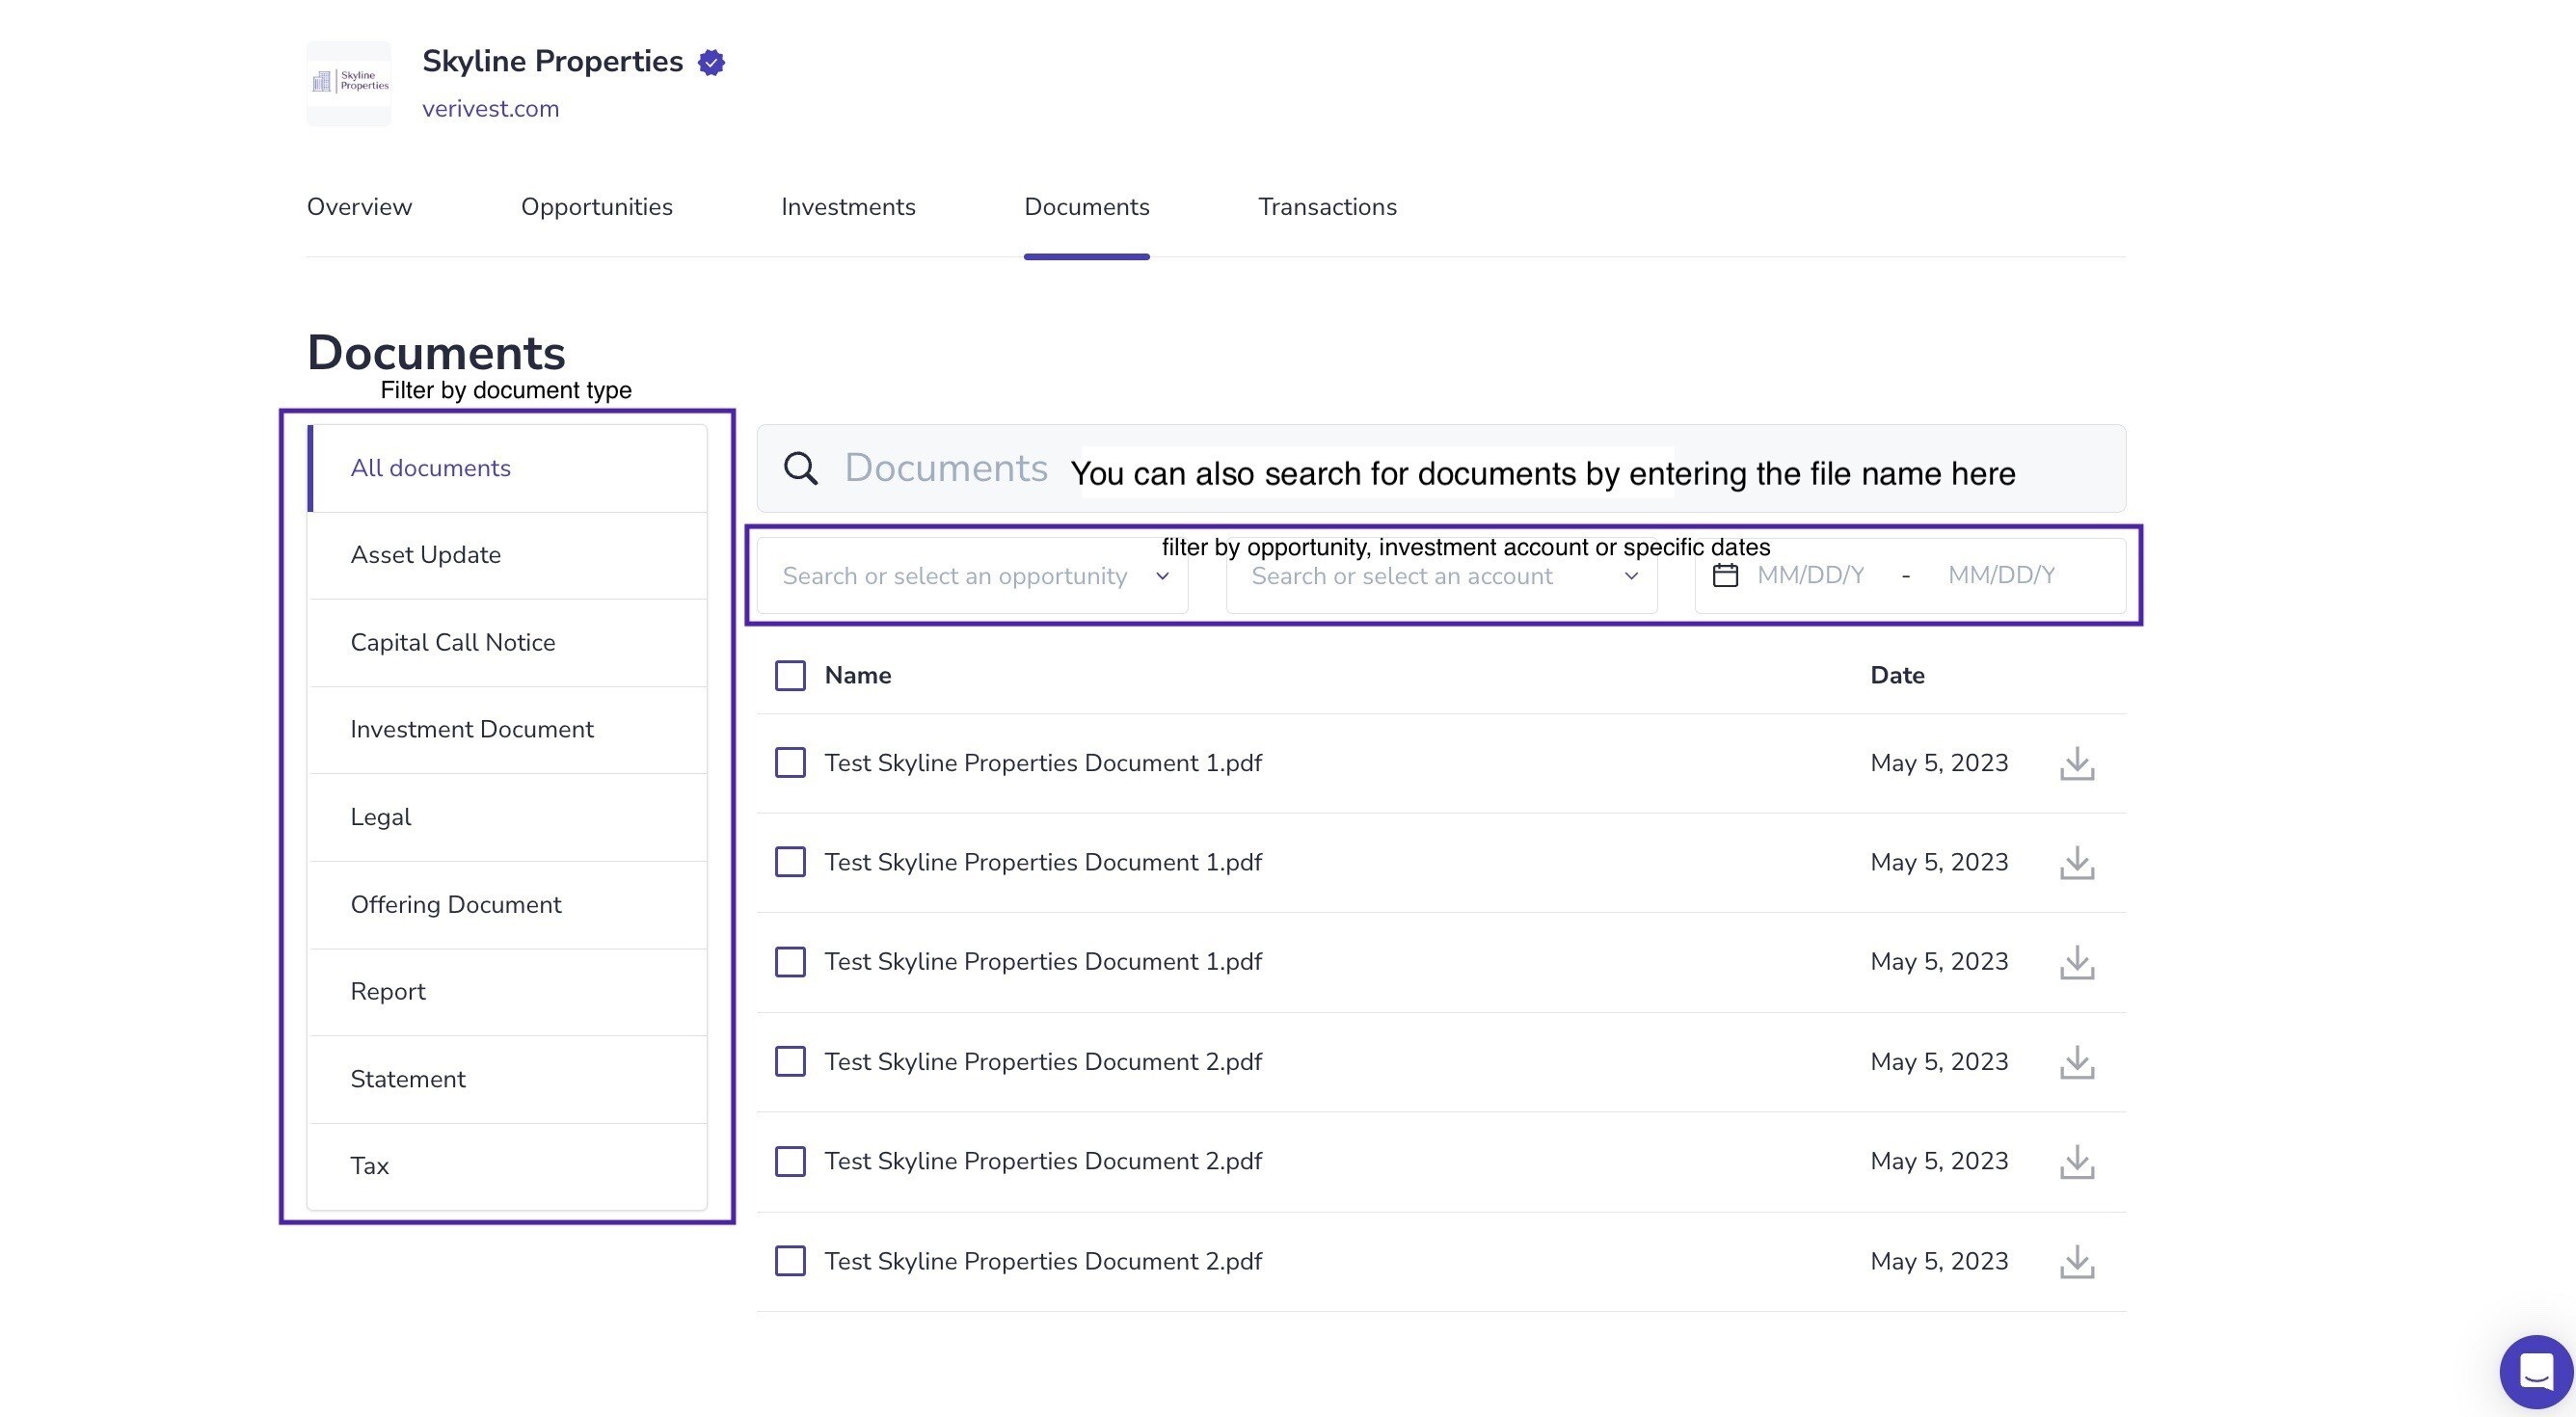2576x1417 pixels.
Task: Expand the opportunity dropdown chevron
Action: point(1162,576)
